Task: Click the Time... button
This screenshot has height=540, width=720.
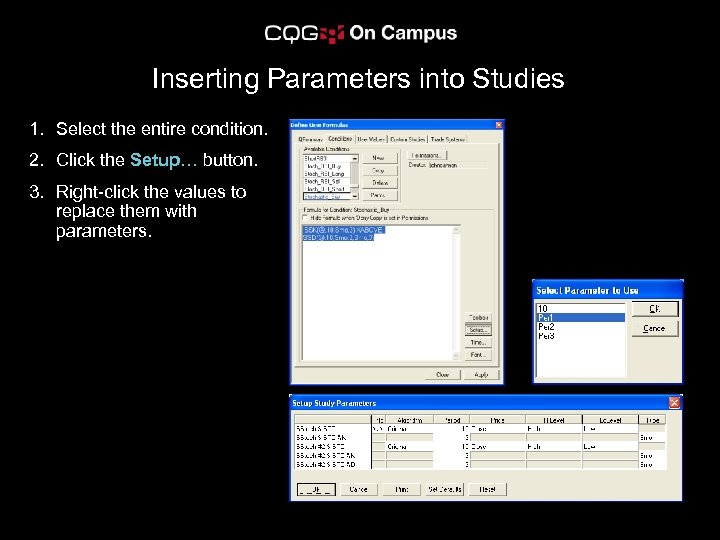Action: coord(478,343)
